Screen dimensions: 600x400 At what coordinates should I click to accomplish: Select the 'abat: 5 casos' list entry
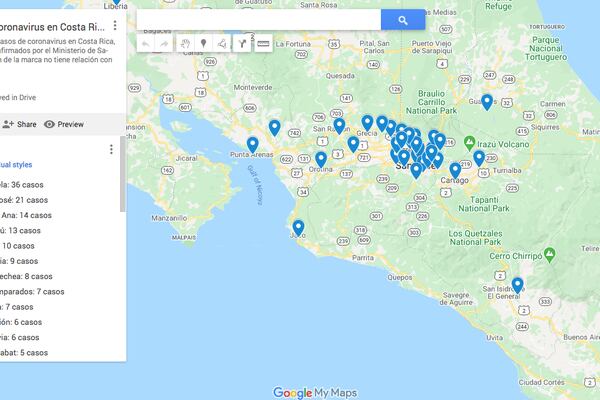tap(24, 353)
